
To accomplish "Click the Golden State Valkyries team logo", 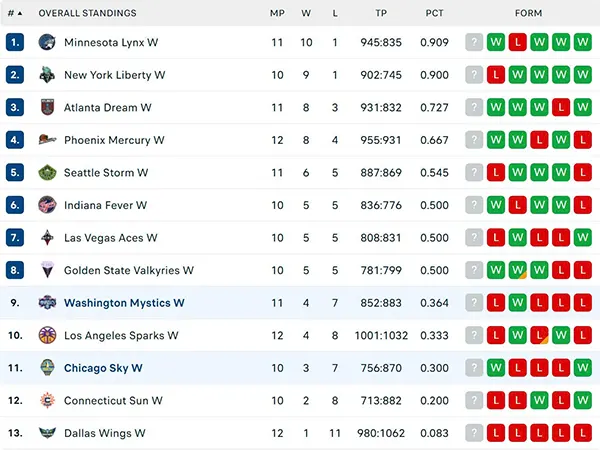I will [47, 270].
